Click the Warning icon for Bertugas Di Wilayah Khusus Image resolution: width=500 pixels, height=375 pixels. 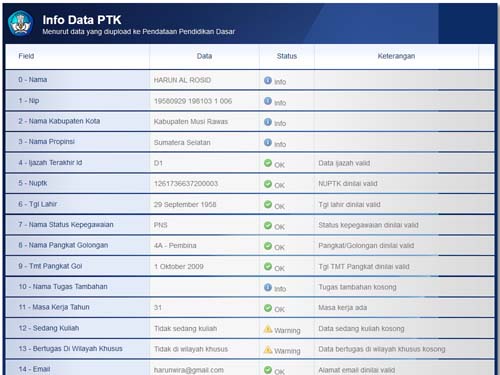tap(268, 350)
